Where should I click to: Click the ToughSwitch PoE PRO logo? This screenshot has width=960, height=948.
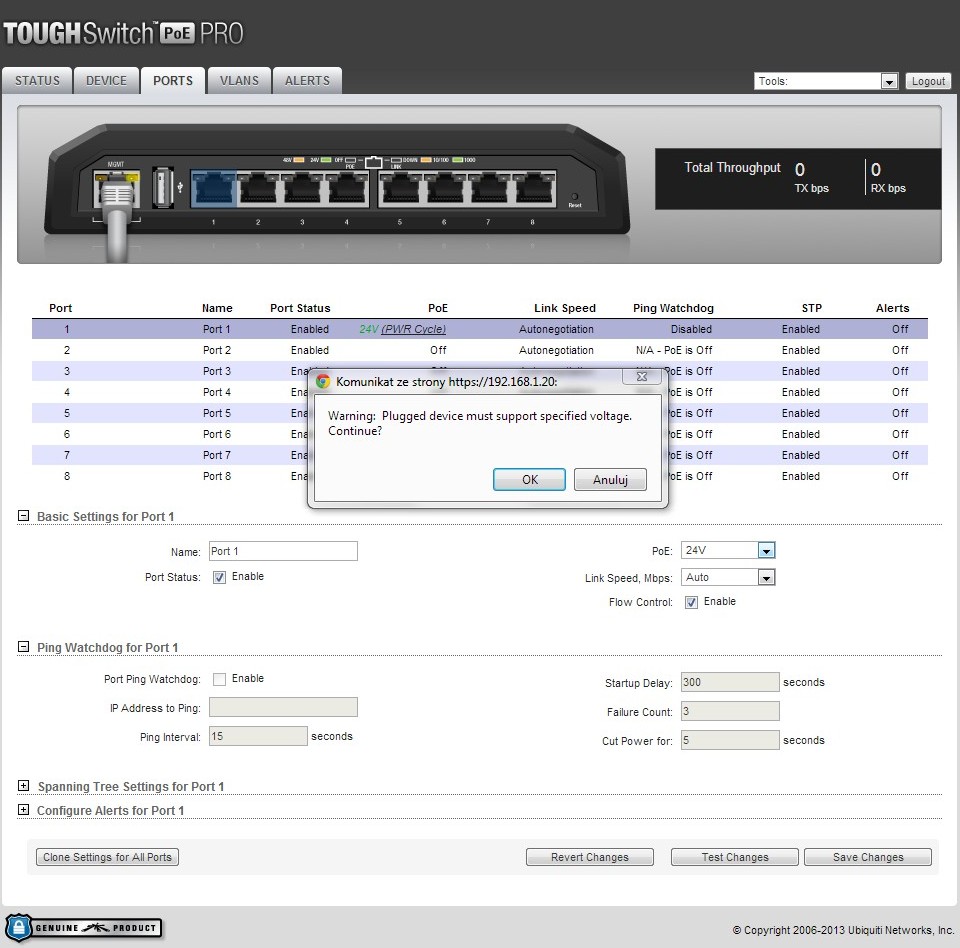tap(124, 33)
